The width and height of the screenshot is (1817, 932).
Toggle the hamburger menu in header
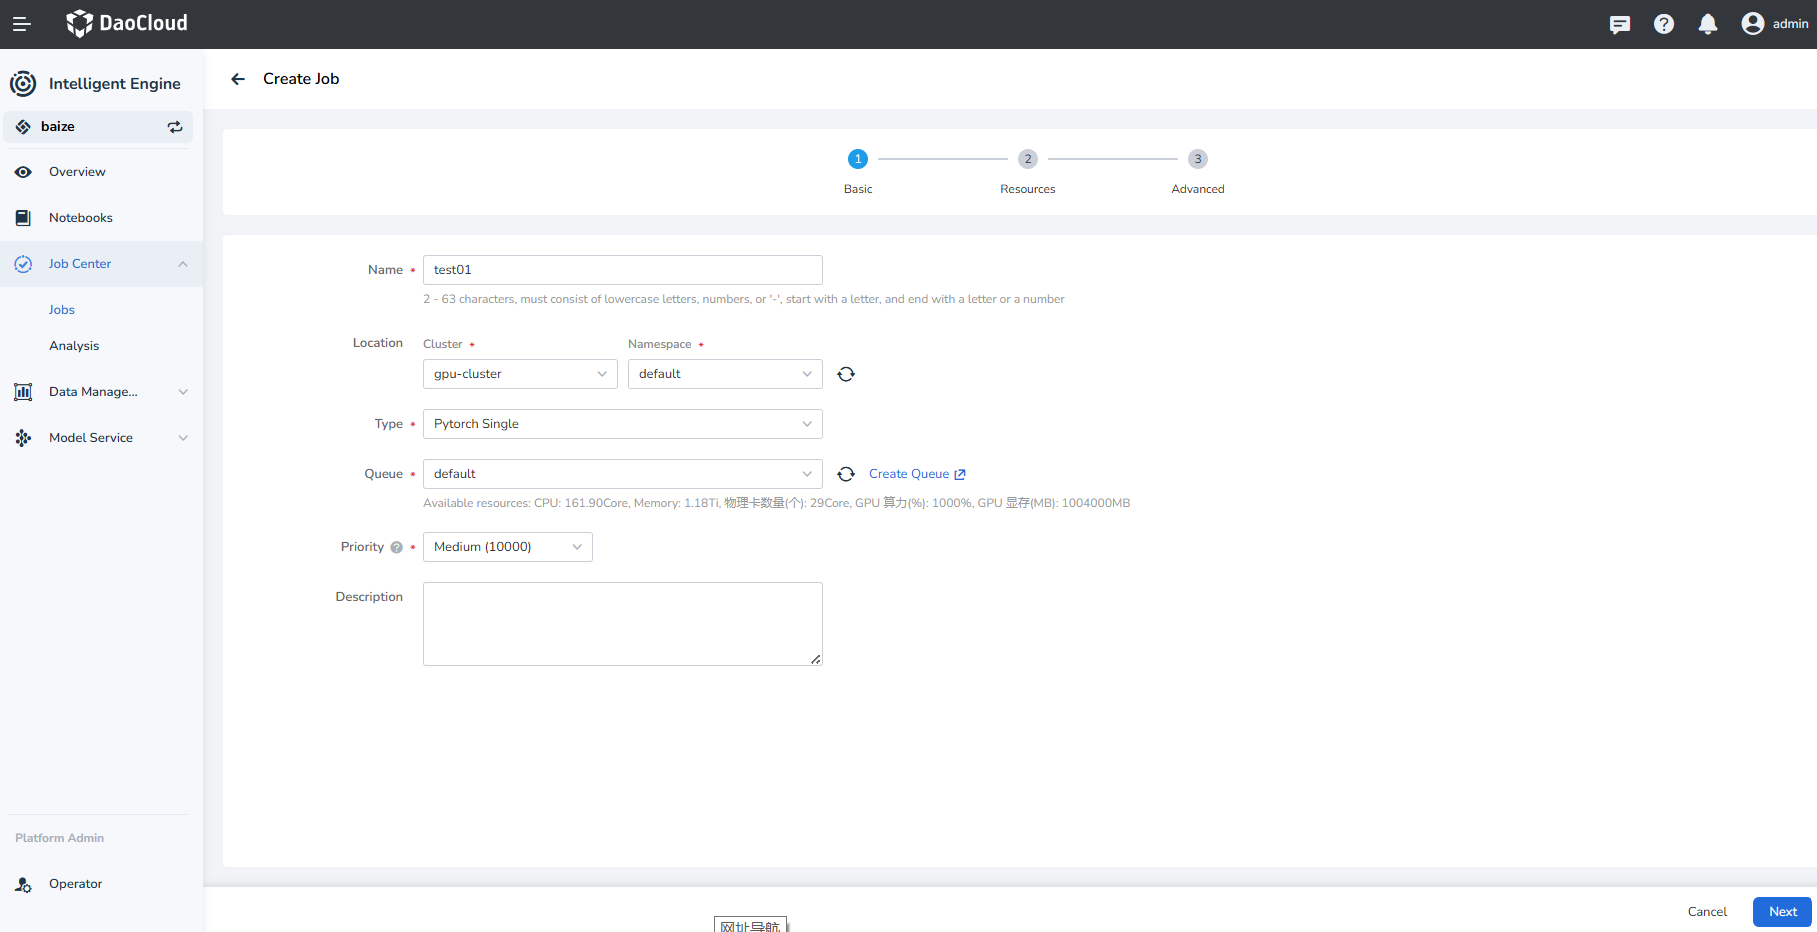pyautogui.click(x=21, y=24)
